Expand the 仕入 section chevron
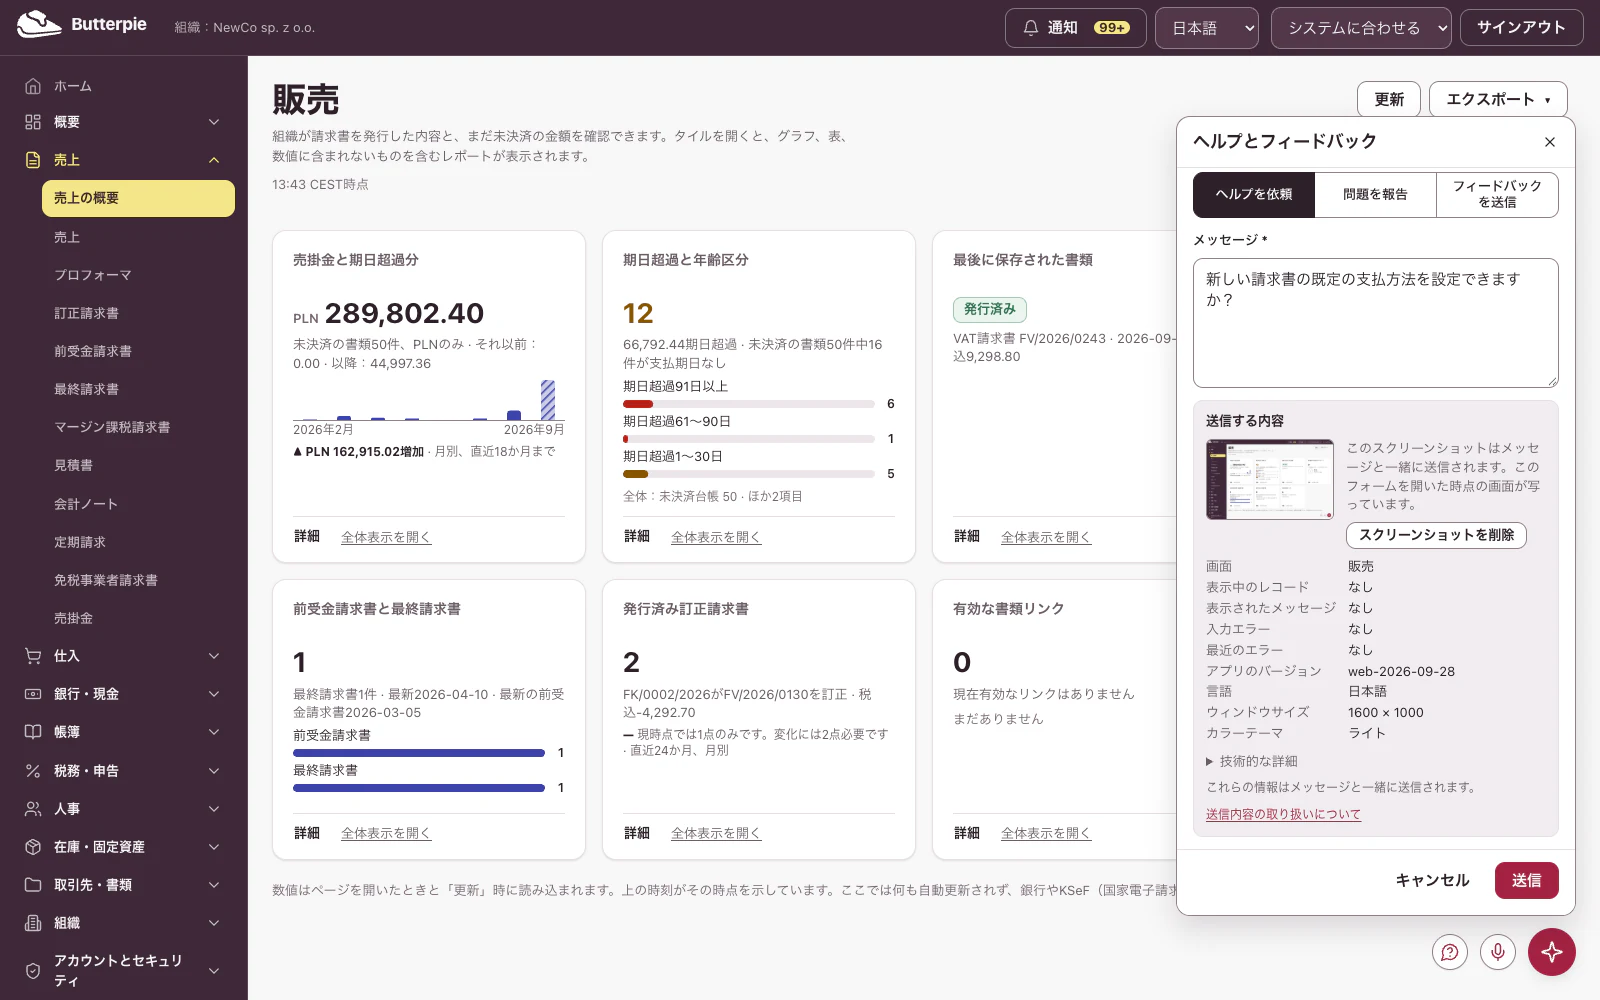 pos(214,656)
